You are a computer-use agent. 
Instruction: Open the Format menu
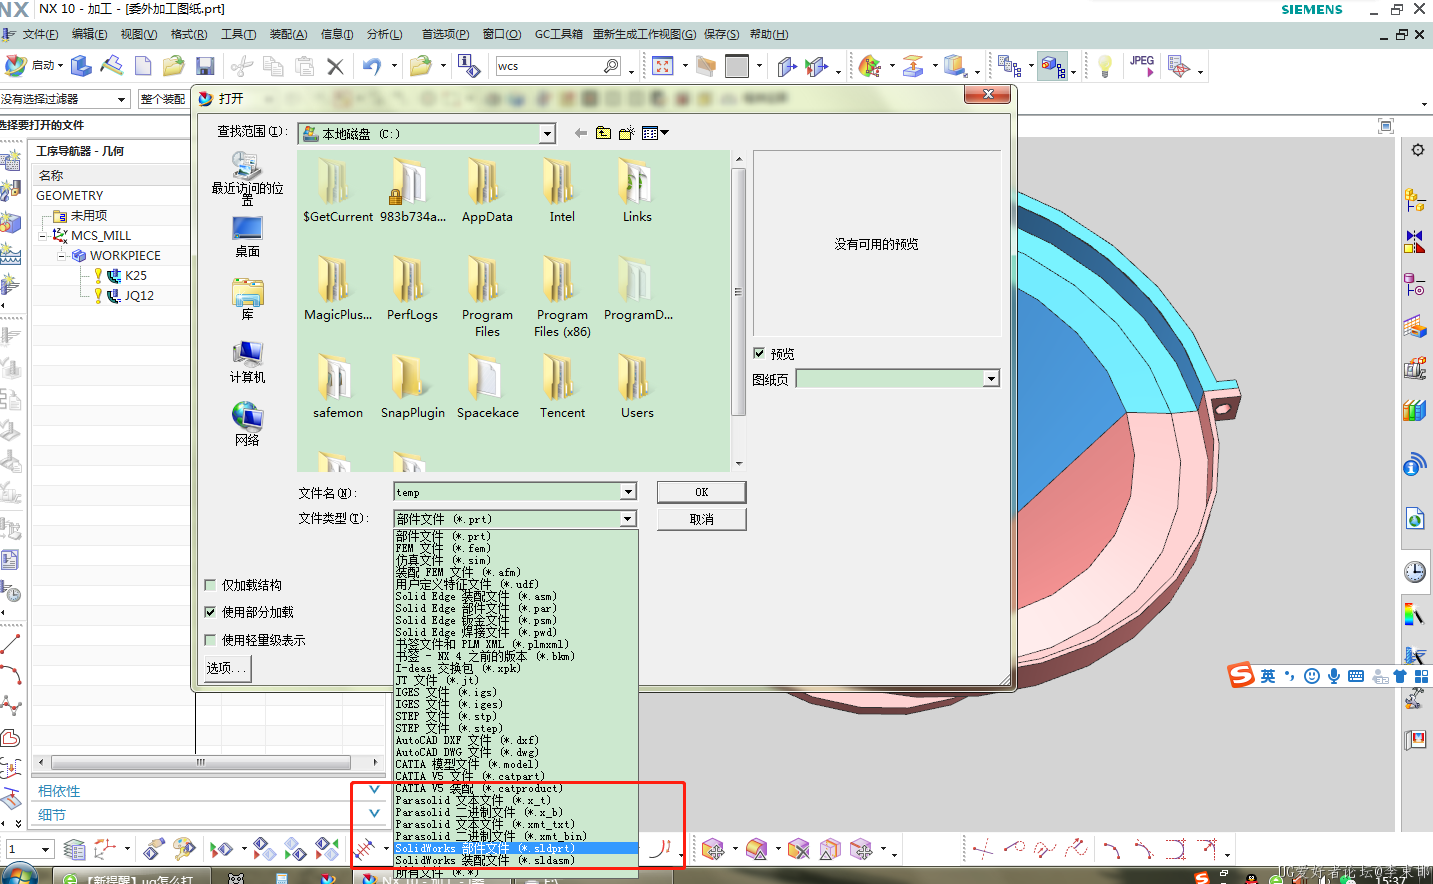click(x=189, y=34)
